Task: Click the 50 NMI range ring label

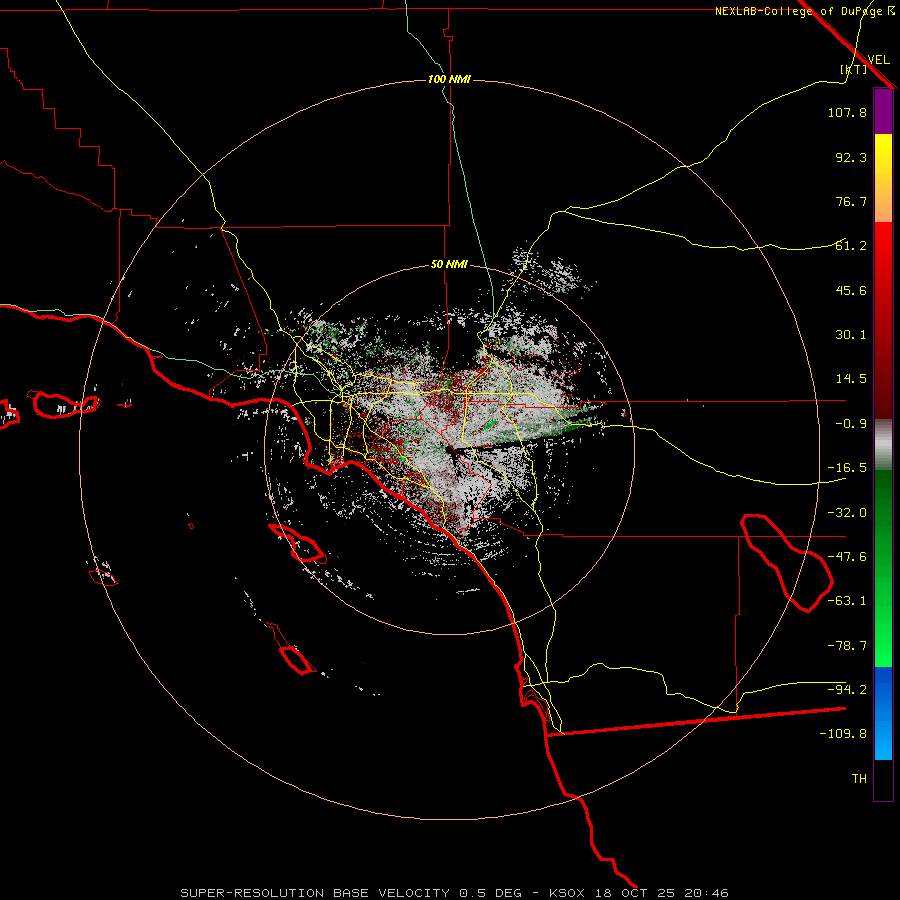Action: 449,265
